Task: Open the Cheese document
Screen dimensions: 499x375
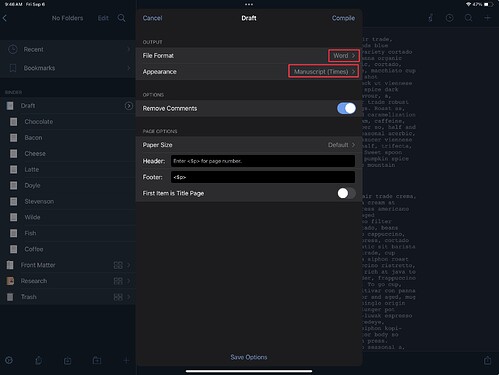Action: (x=68, y=154)
